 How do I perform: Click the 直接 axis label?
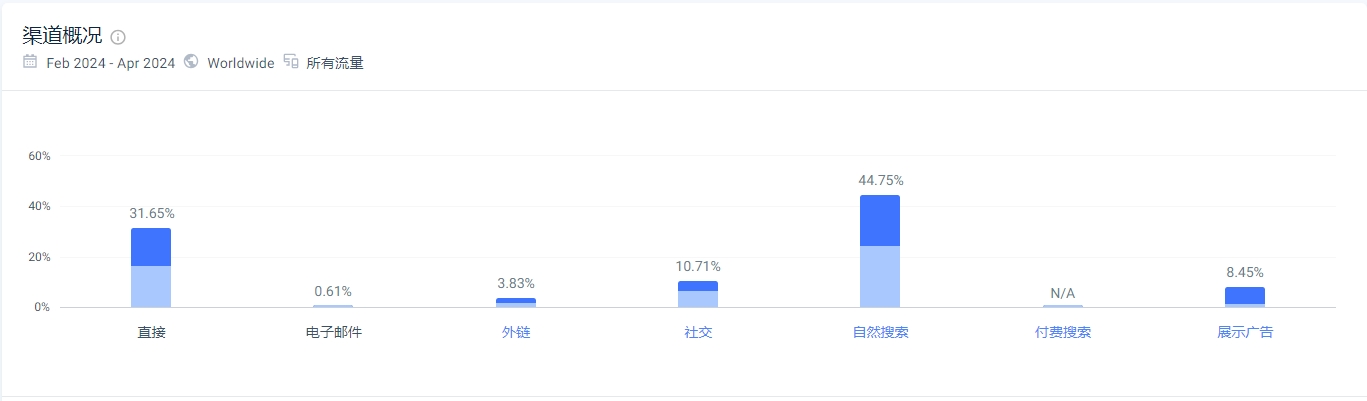click(x=151, y=332)
